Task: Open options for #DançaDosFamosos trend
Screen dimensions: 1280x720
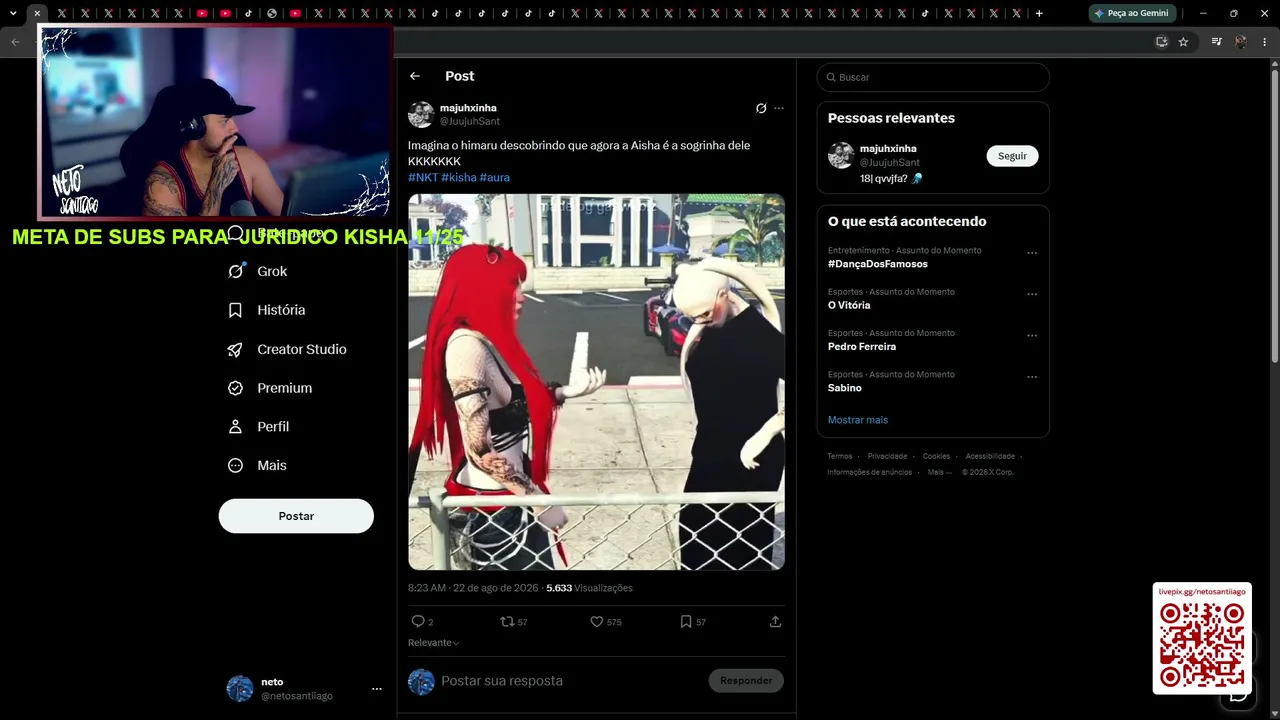Action: coord(1032,253)
